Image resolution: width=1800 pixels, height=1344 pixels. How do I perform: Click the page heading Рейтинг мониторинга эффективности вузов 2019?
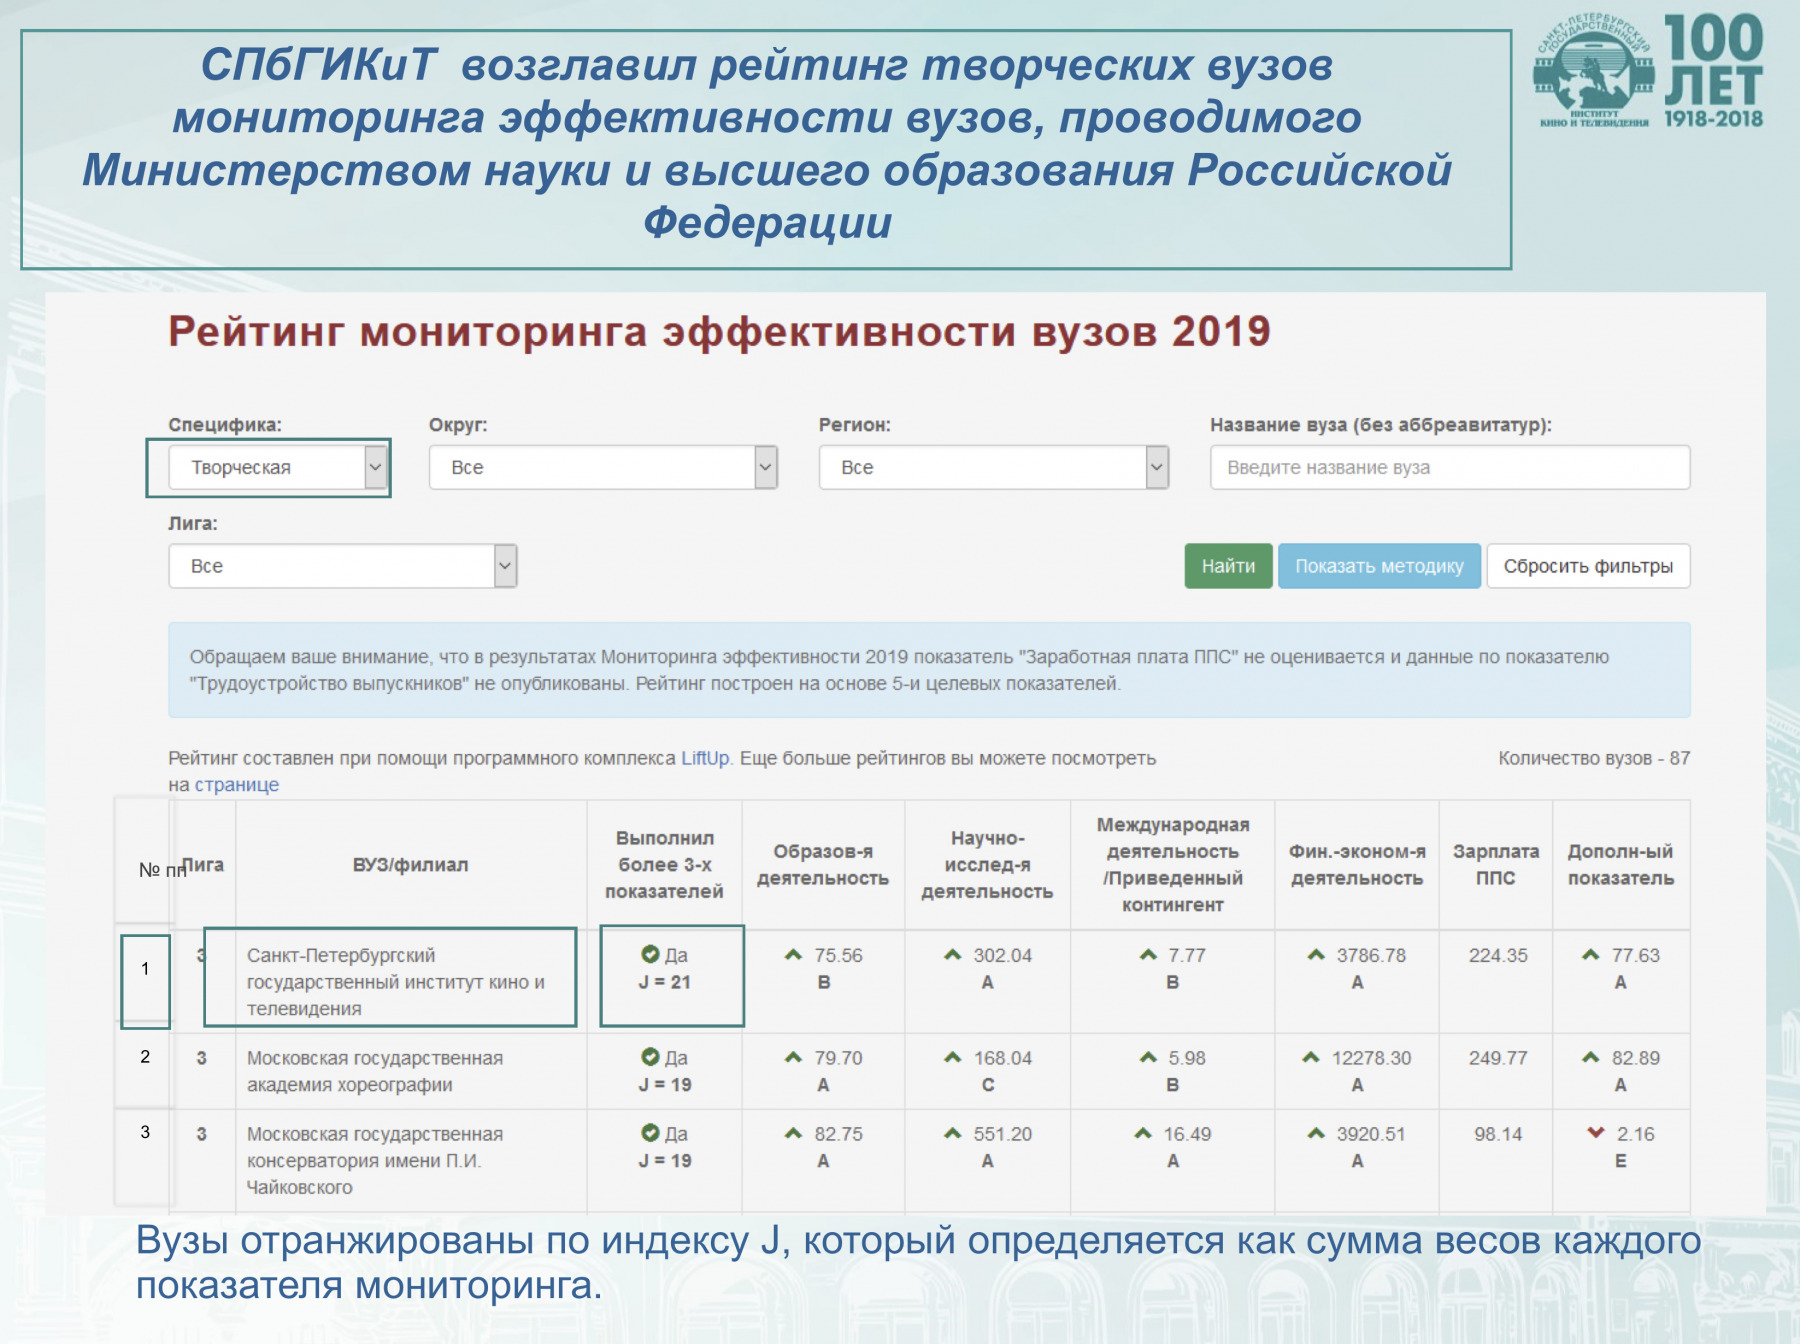pos(719,331)
